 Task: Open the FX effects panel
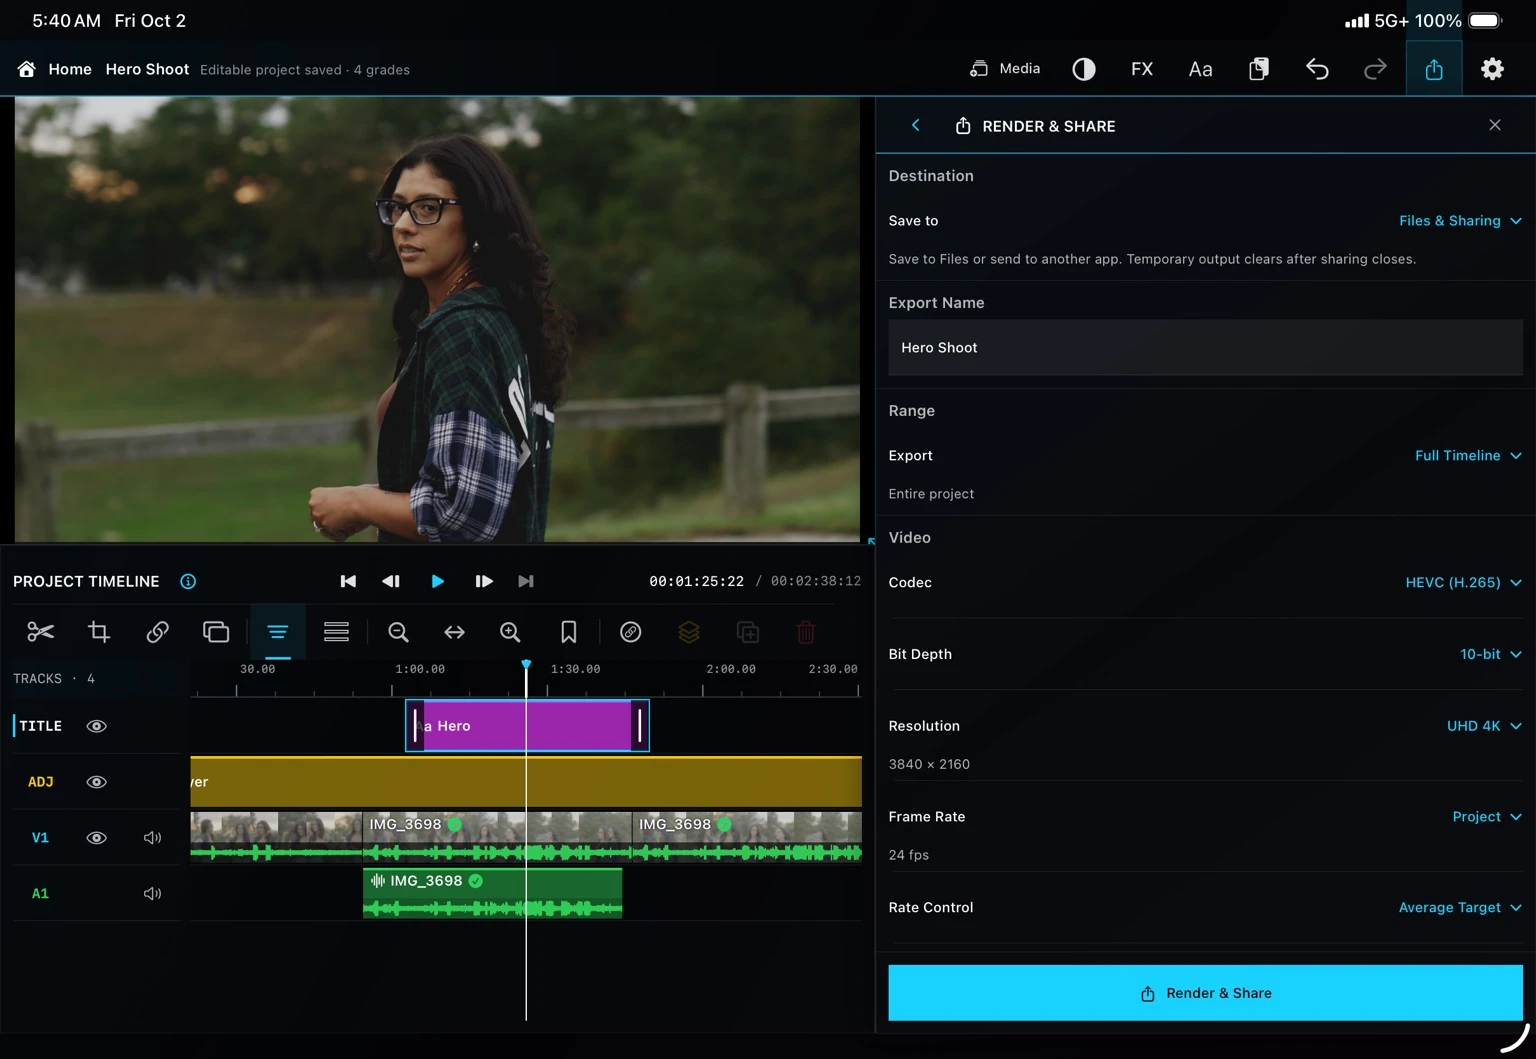click(1142, 69)
